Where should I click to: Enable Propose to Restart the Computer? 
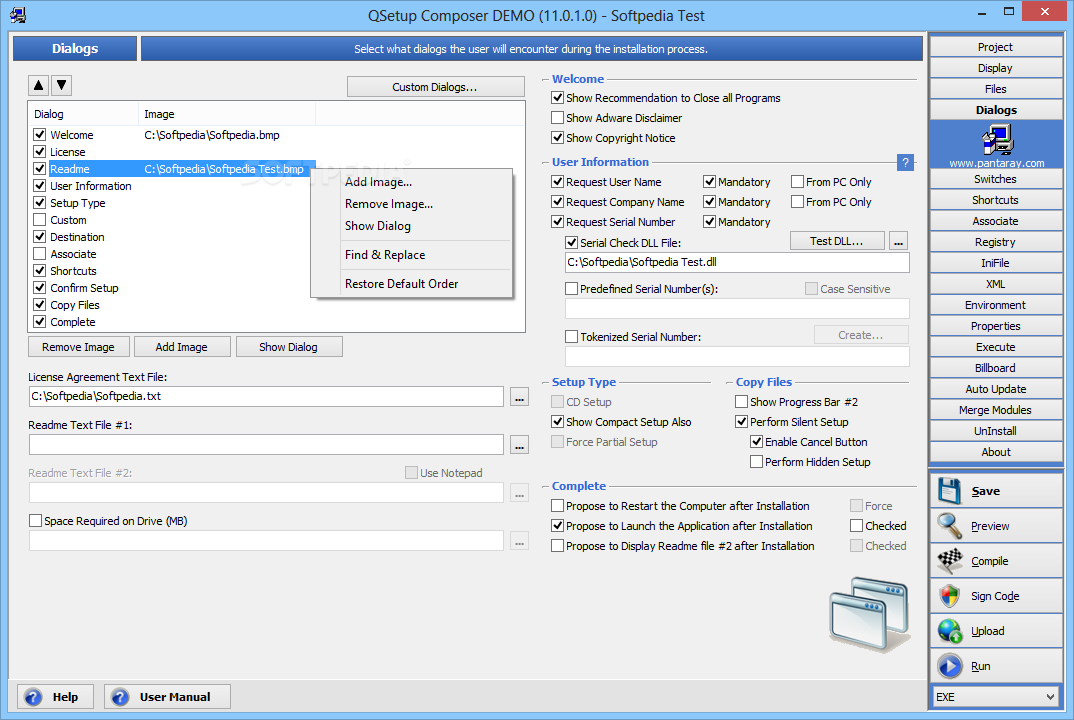[558, 506]
